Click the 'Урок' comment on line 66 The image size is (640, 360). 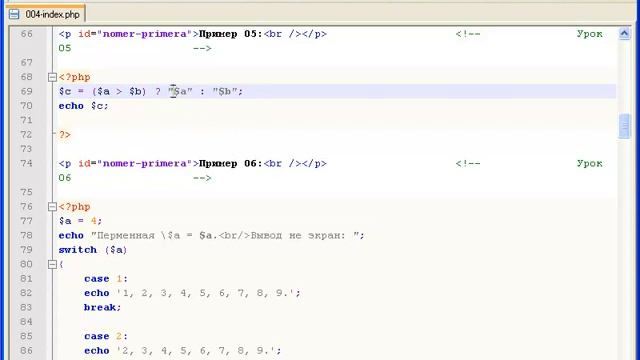coord(589,34)
